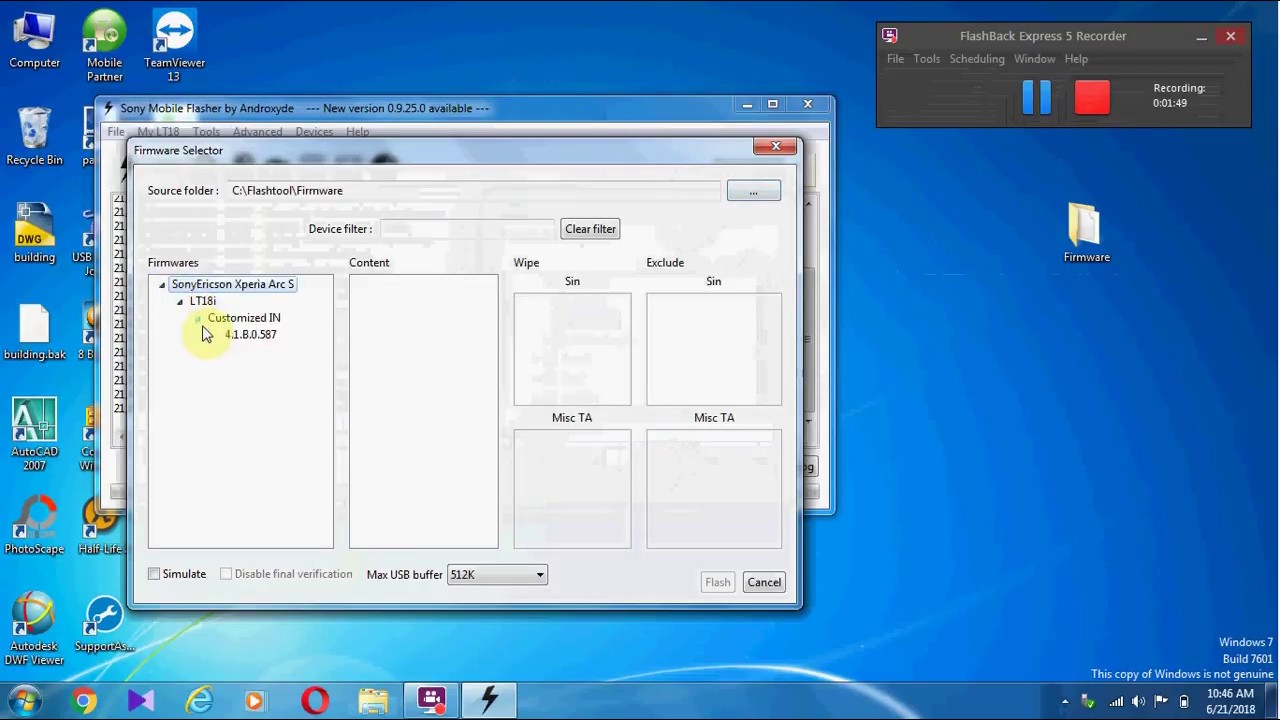This screenshot has height=720, width=1280.
Task: Open the PhotoScape desktop shortcut
Action: (34, 526)
